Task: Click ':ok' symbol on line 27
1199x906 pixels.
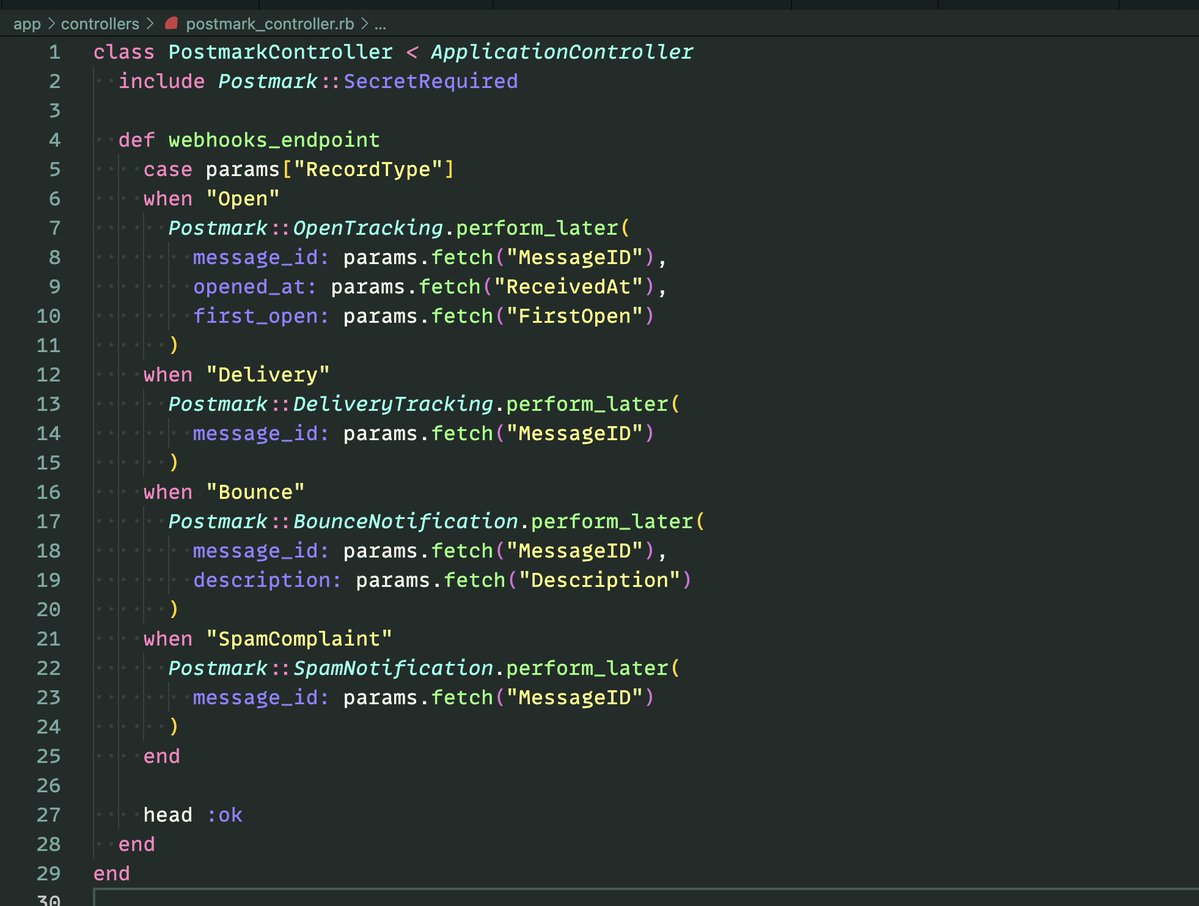Action: tap(224, 814)
